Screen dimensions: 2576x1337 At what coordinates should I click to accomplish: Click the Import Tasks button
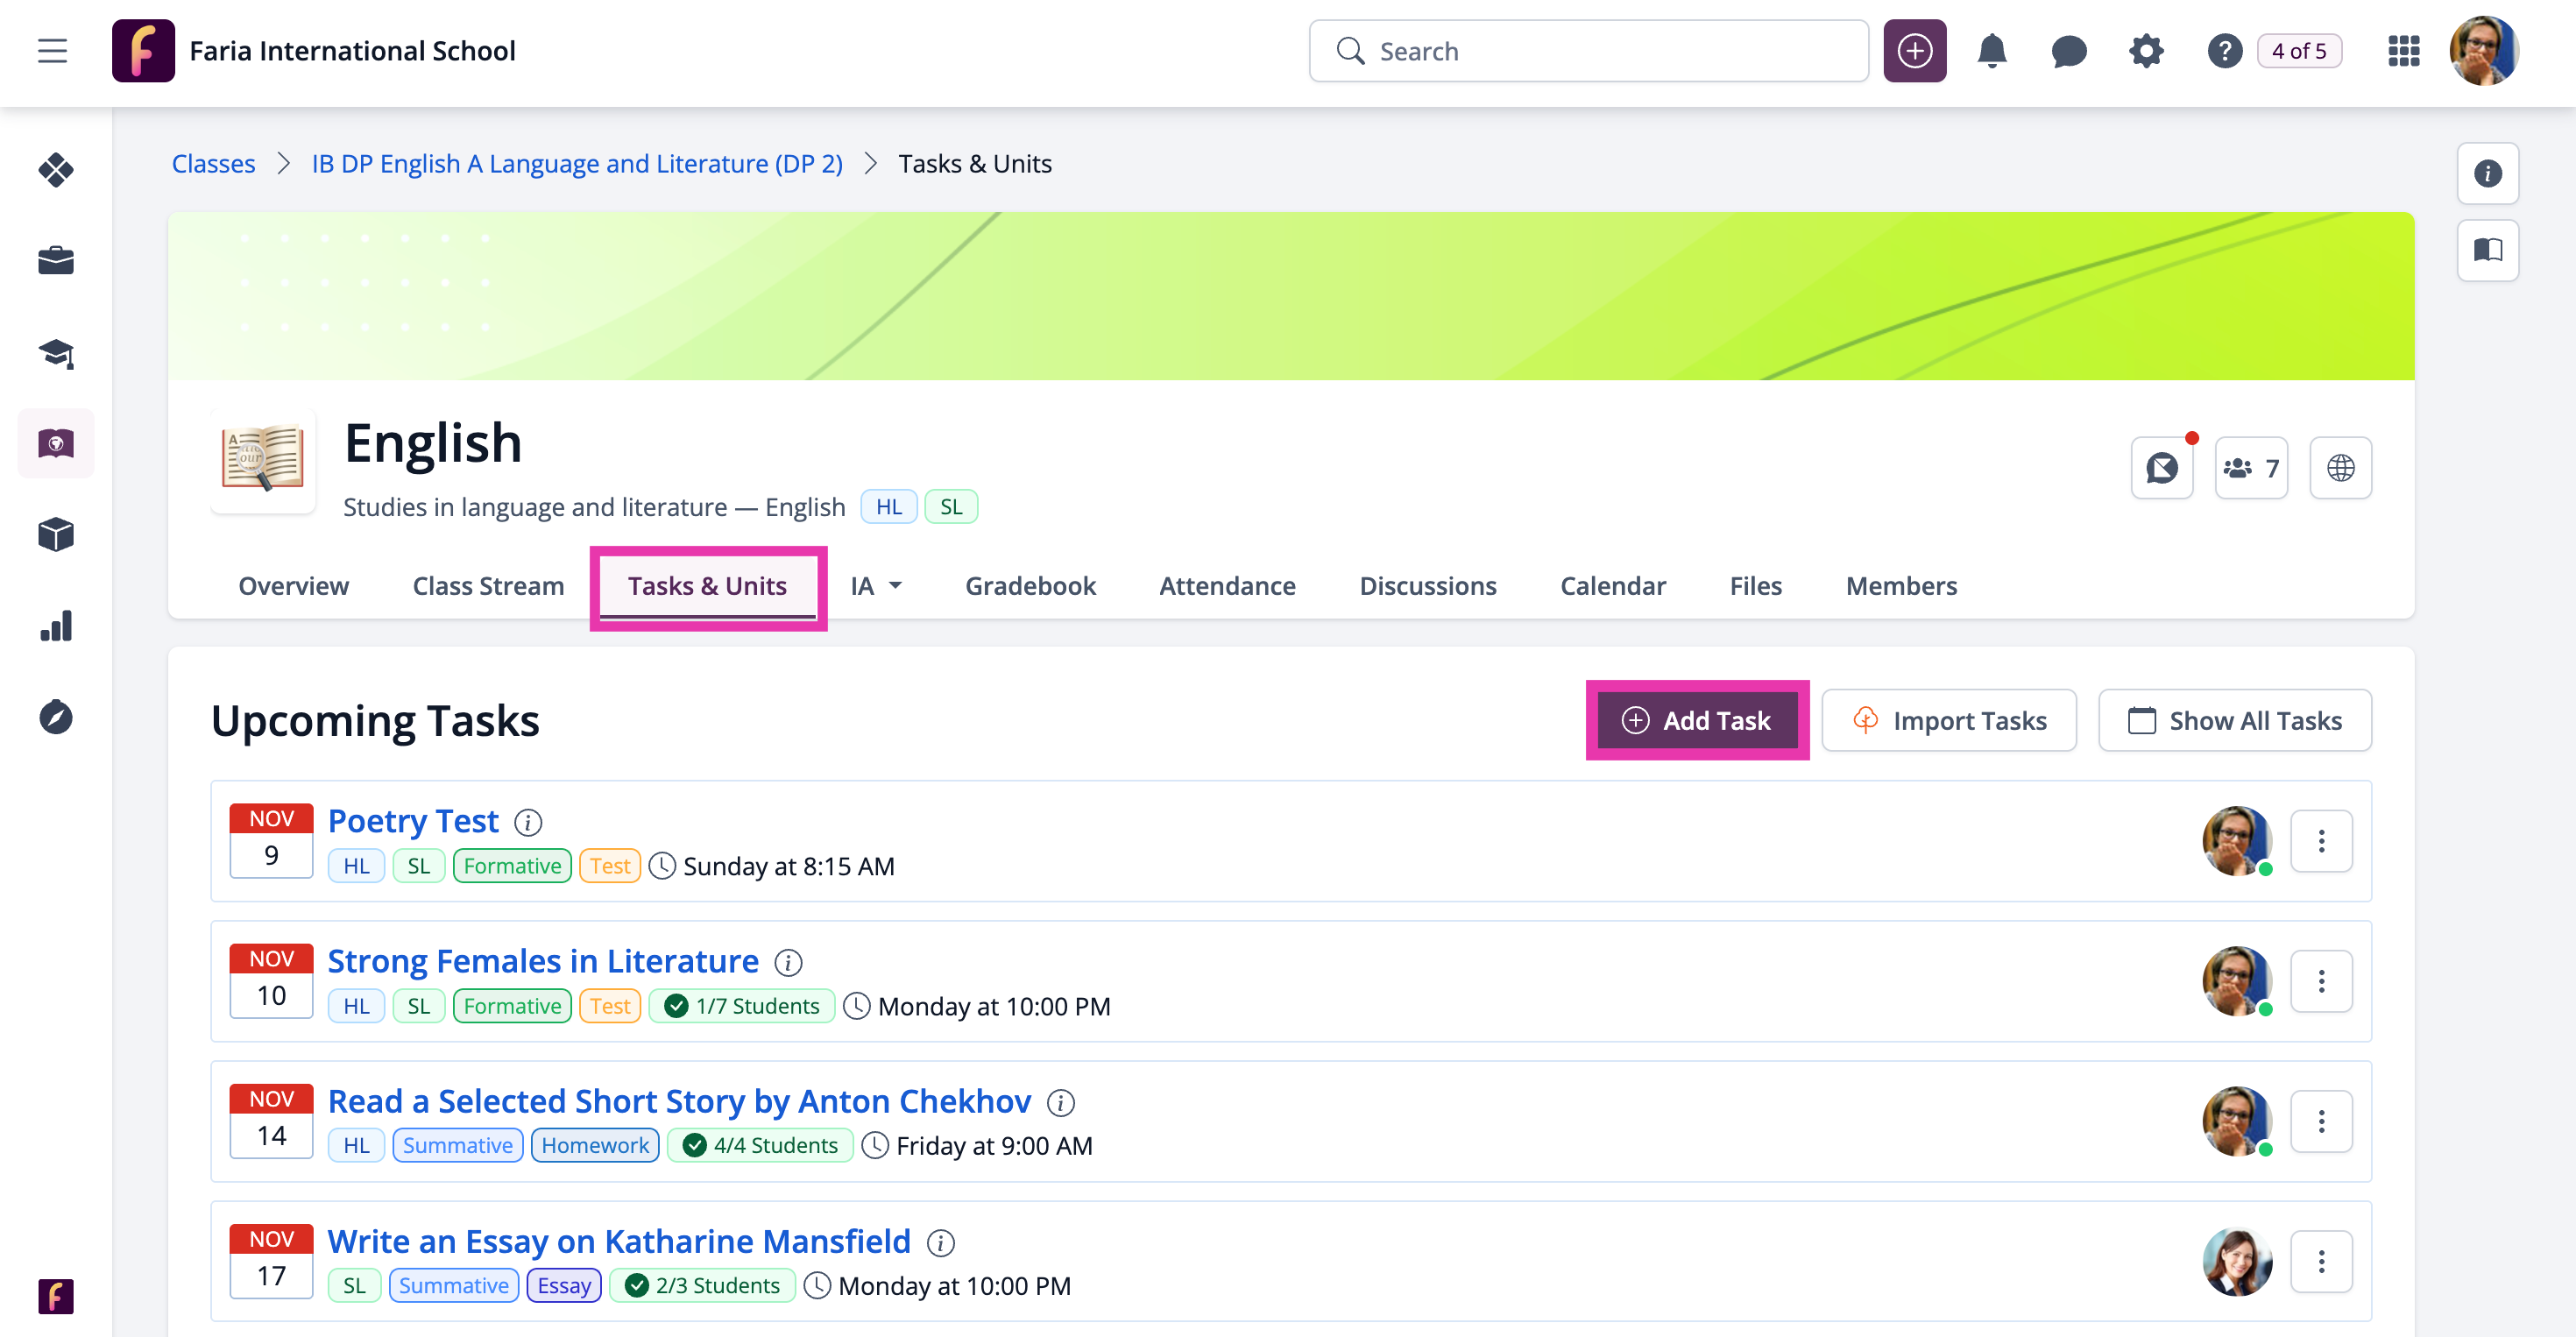[x=1949, y=720]
